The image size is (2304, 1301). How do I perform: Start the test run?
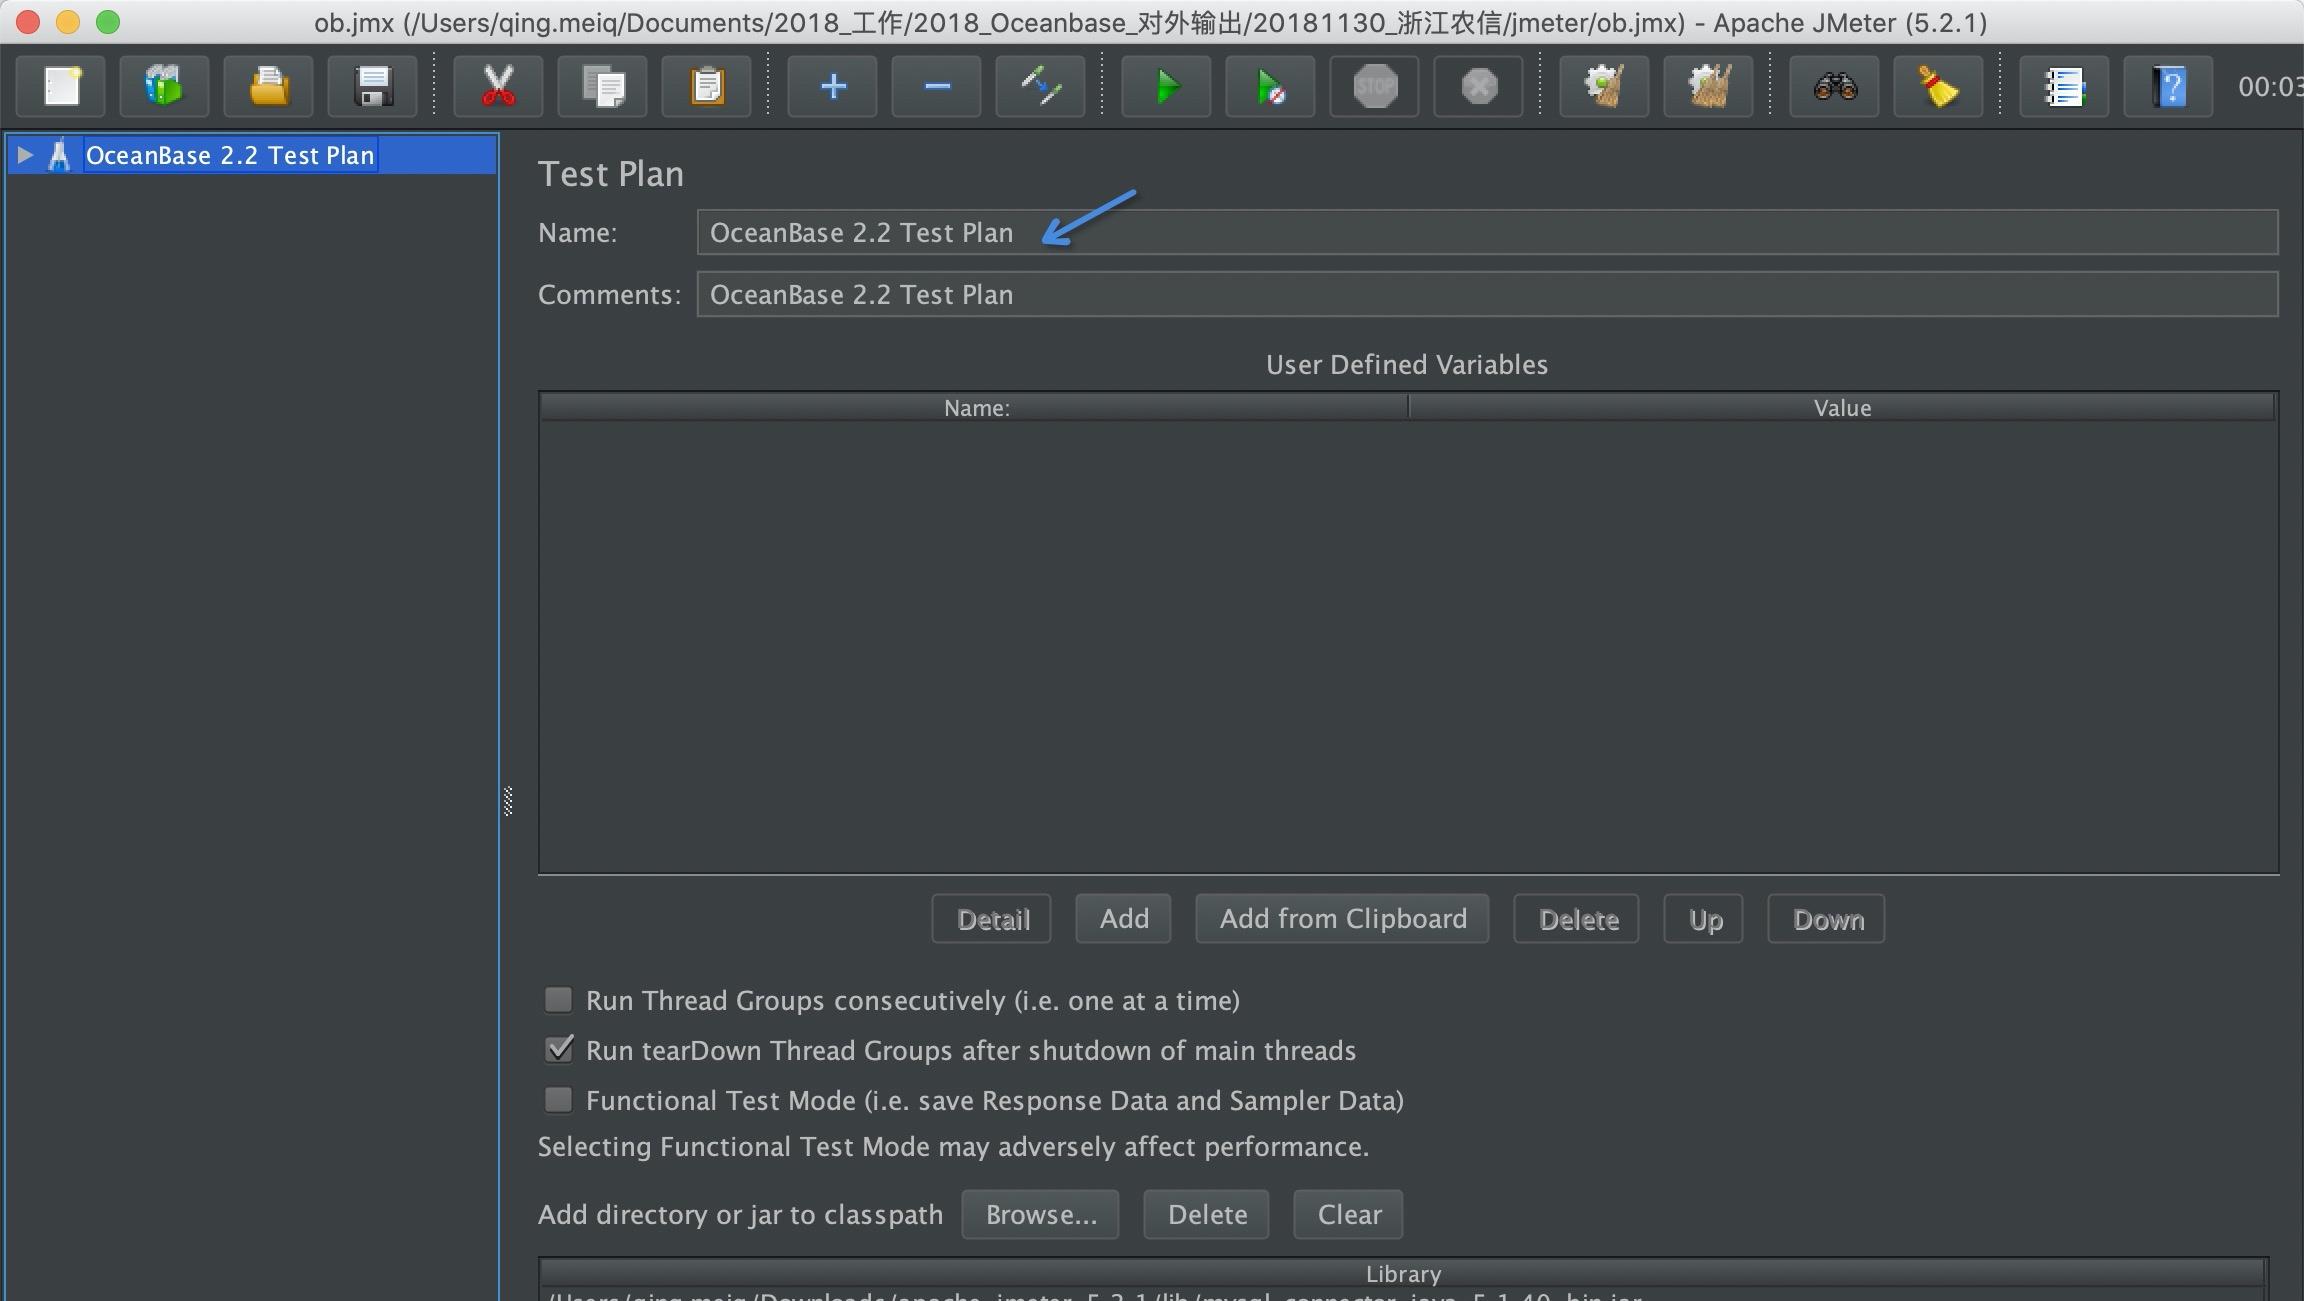pos(1167,86)
